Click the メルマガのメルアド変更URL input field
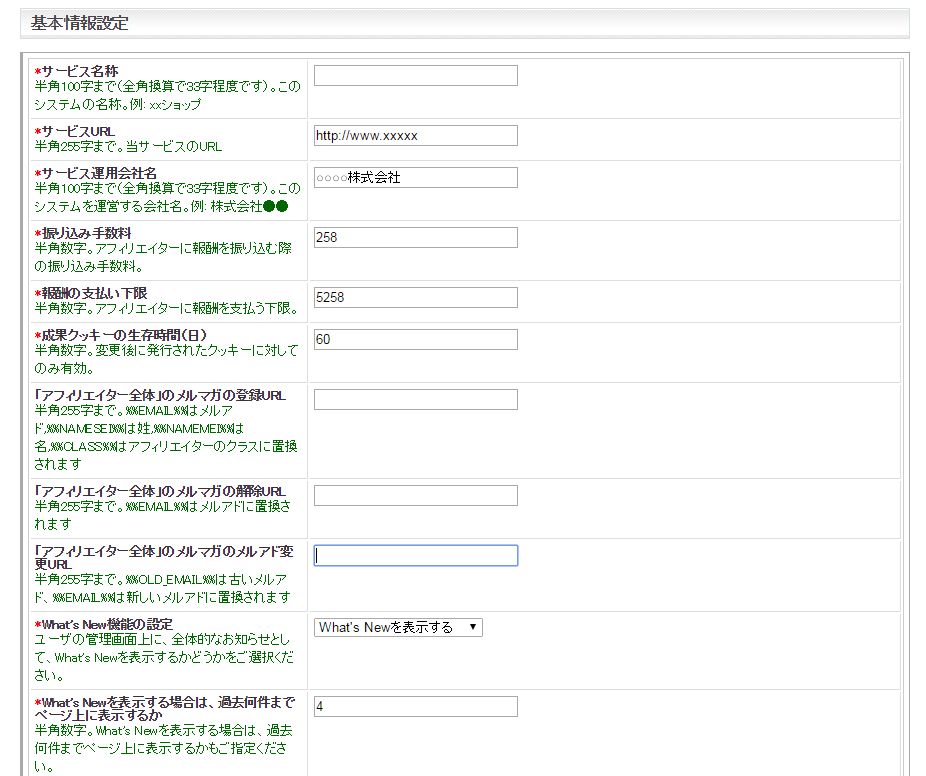Image resolution: width=926 pixels, height=776 pixels. coord(415,556)
